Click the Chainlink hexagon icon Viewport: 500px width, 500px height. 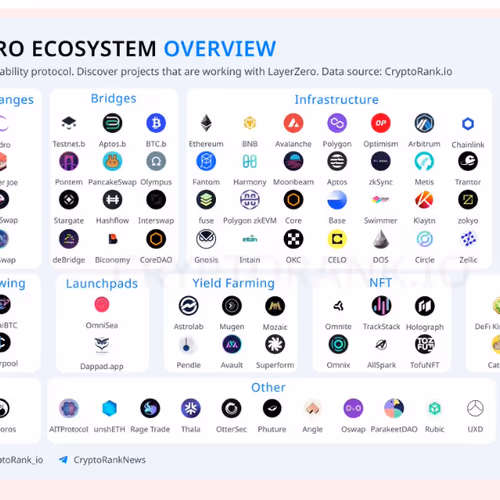point(468,124)
